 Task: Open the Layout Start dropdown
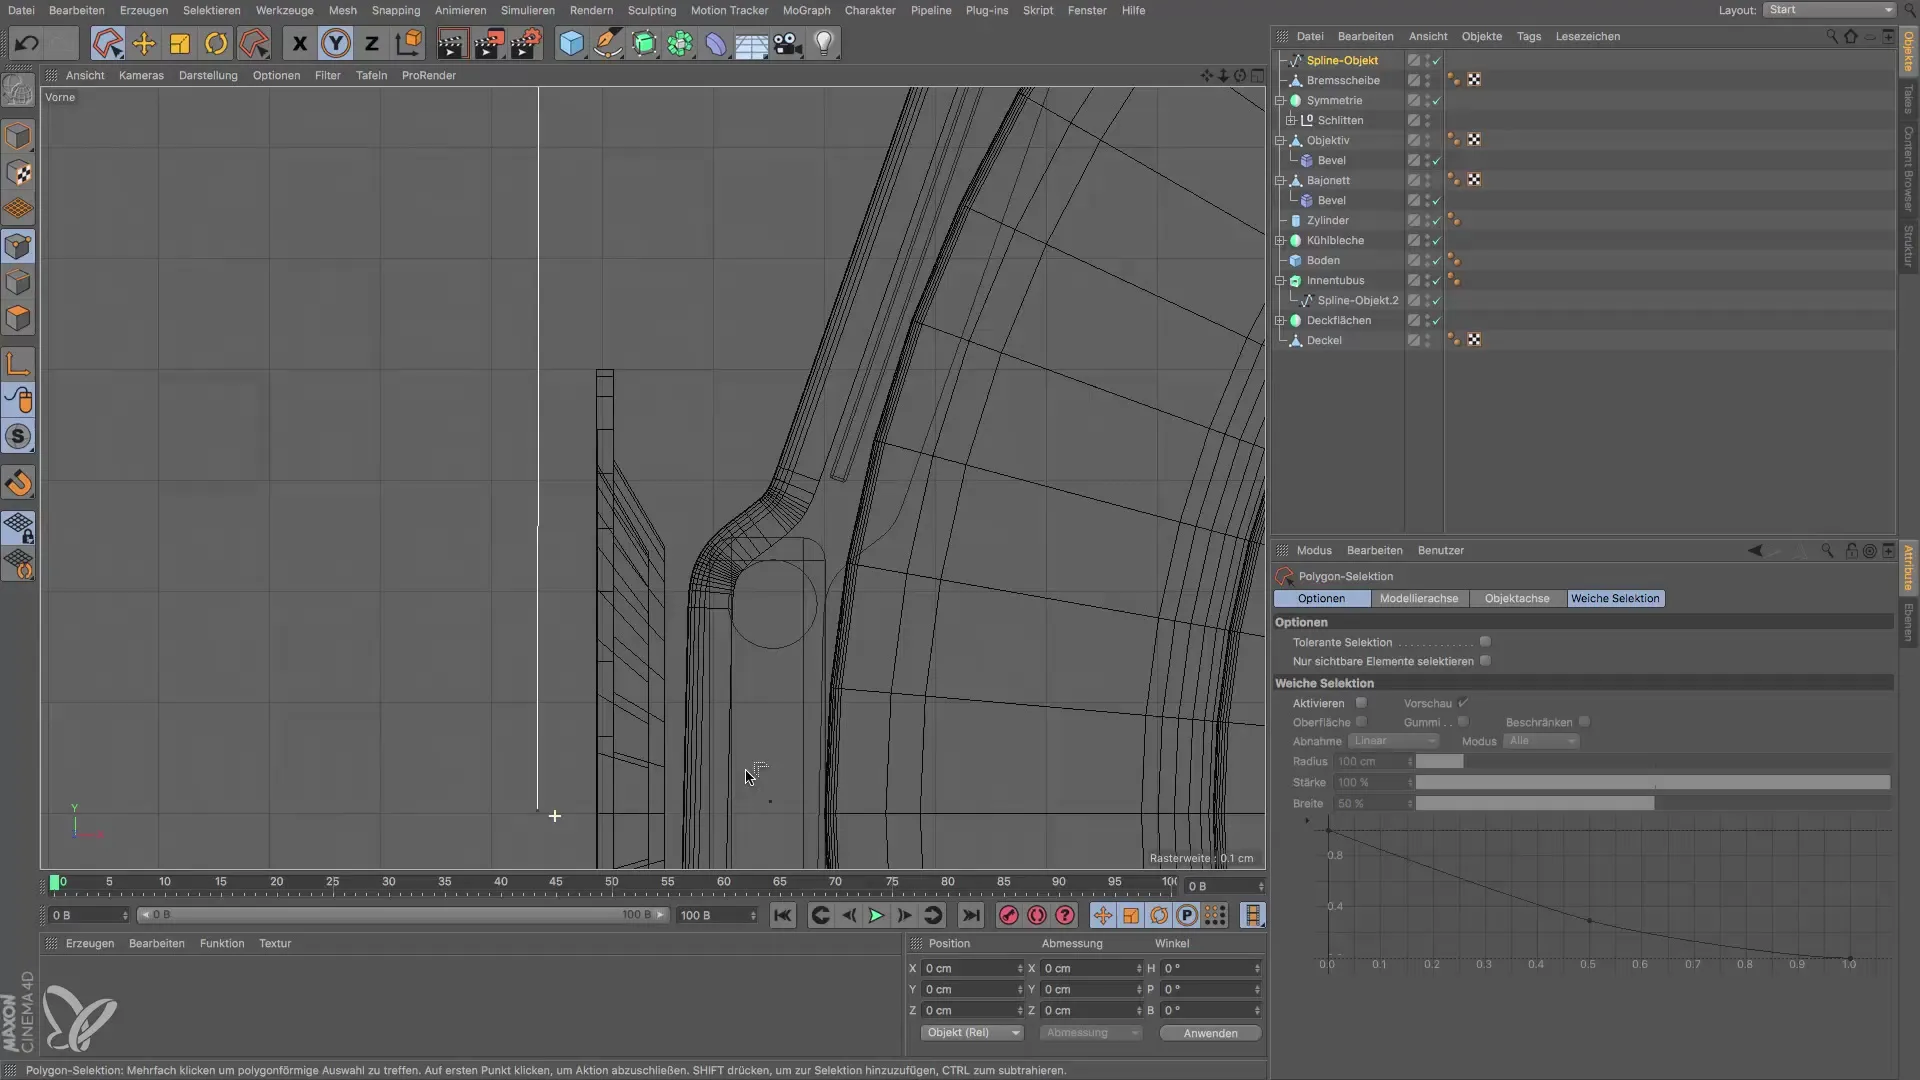(x=1829, y=10)
